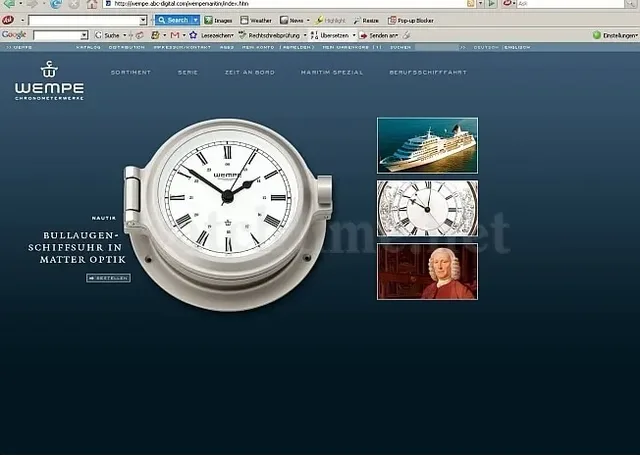Click the Bestellen order button
Viewport: 640px width, 455px height.
[108, 278]
